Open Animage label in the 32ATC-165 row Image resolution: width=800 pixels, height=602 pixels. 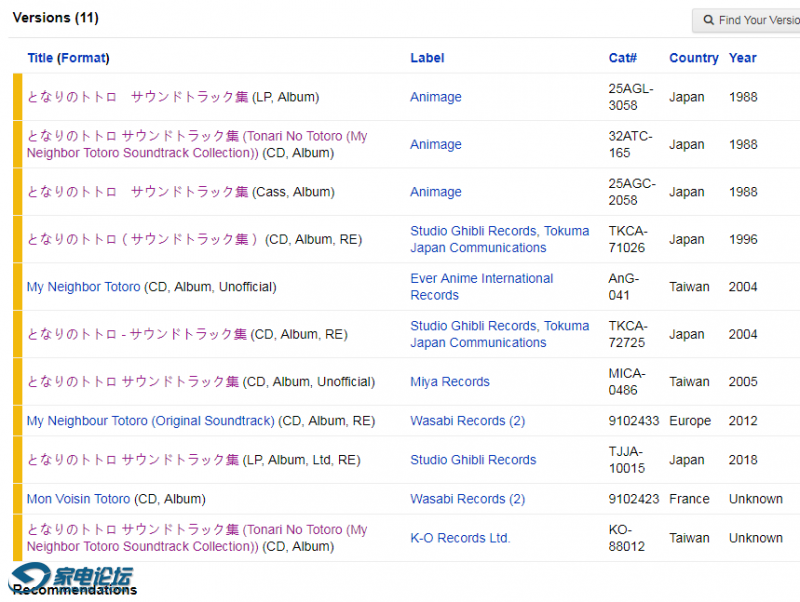436,144
